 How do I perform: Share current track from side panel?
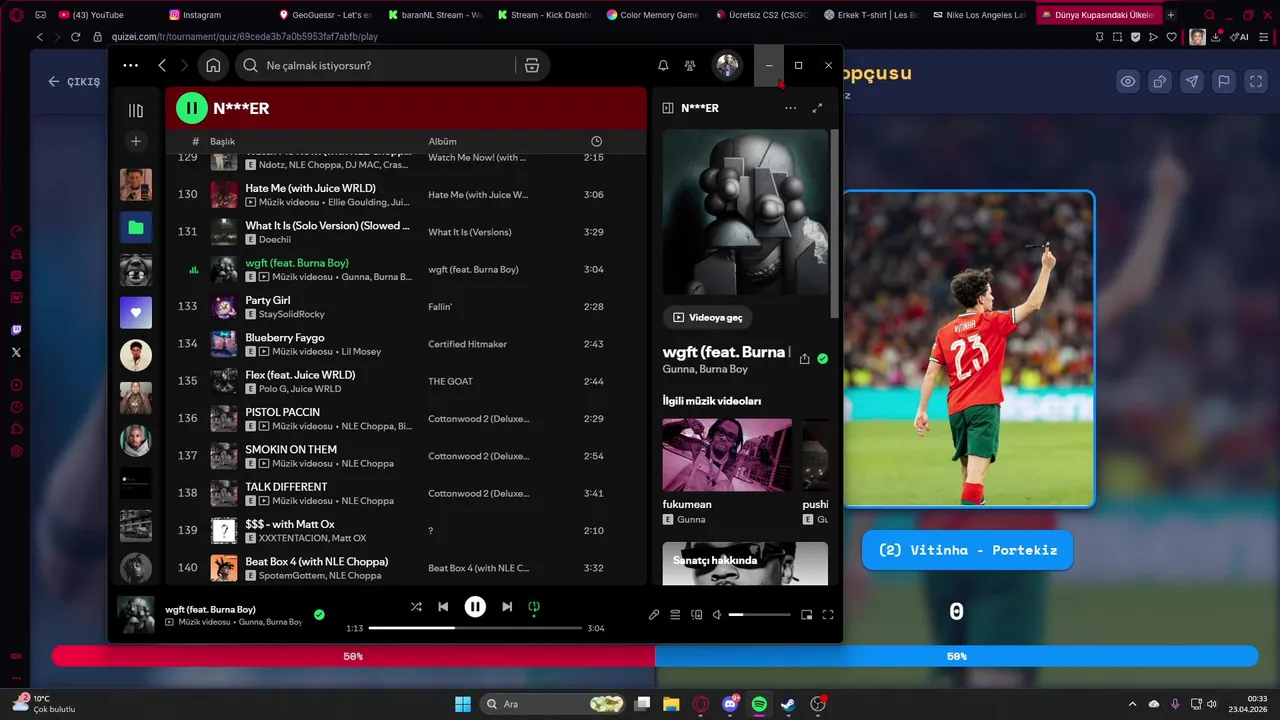point(804,359)
